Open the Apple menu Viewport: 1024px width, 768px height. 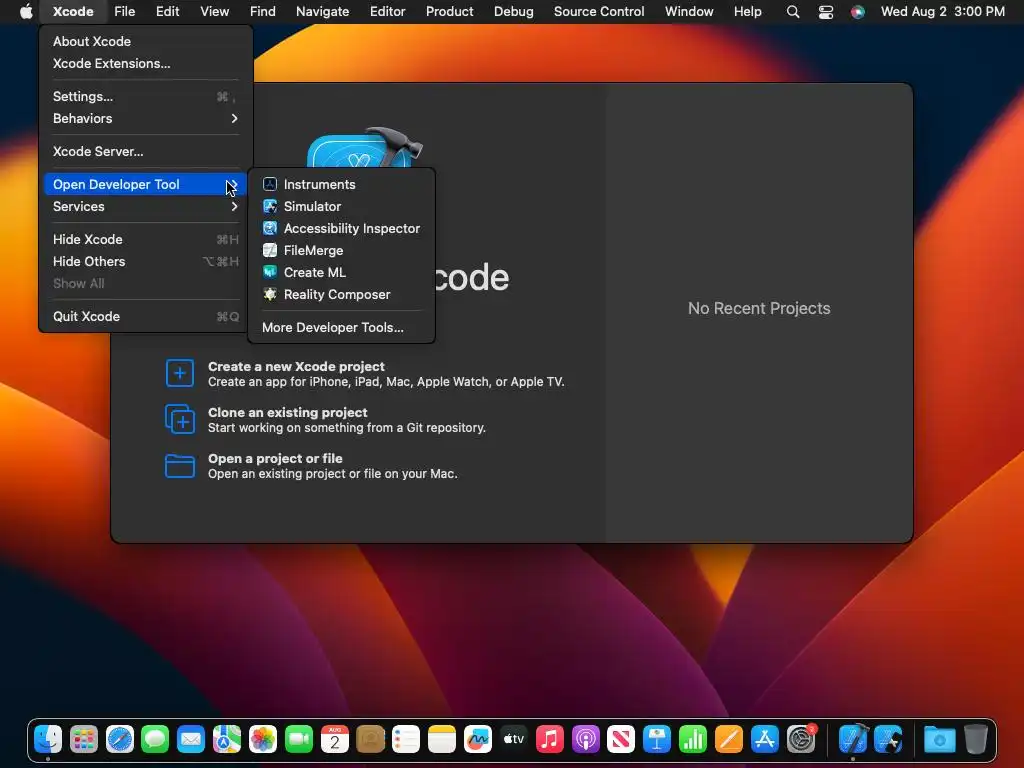(x=26, y=11)
